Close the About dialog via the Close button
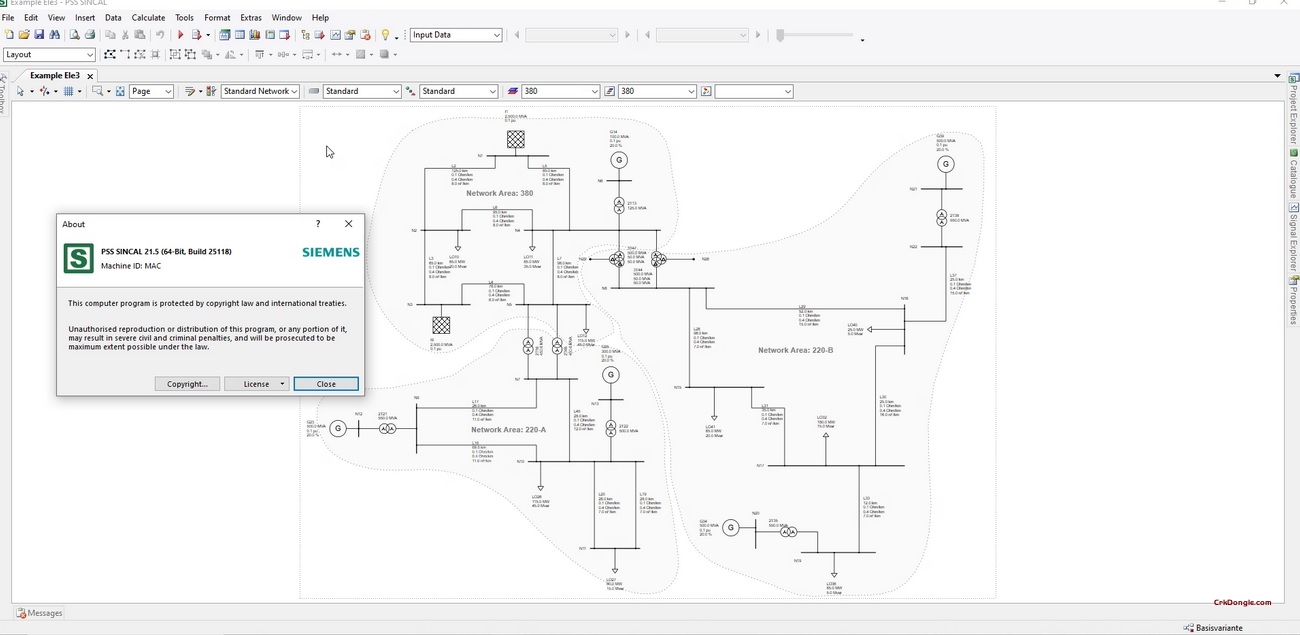 coord(326,383)
